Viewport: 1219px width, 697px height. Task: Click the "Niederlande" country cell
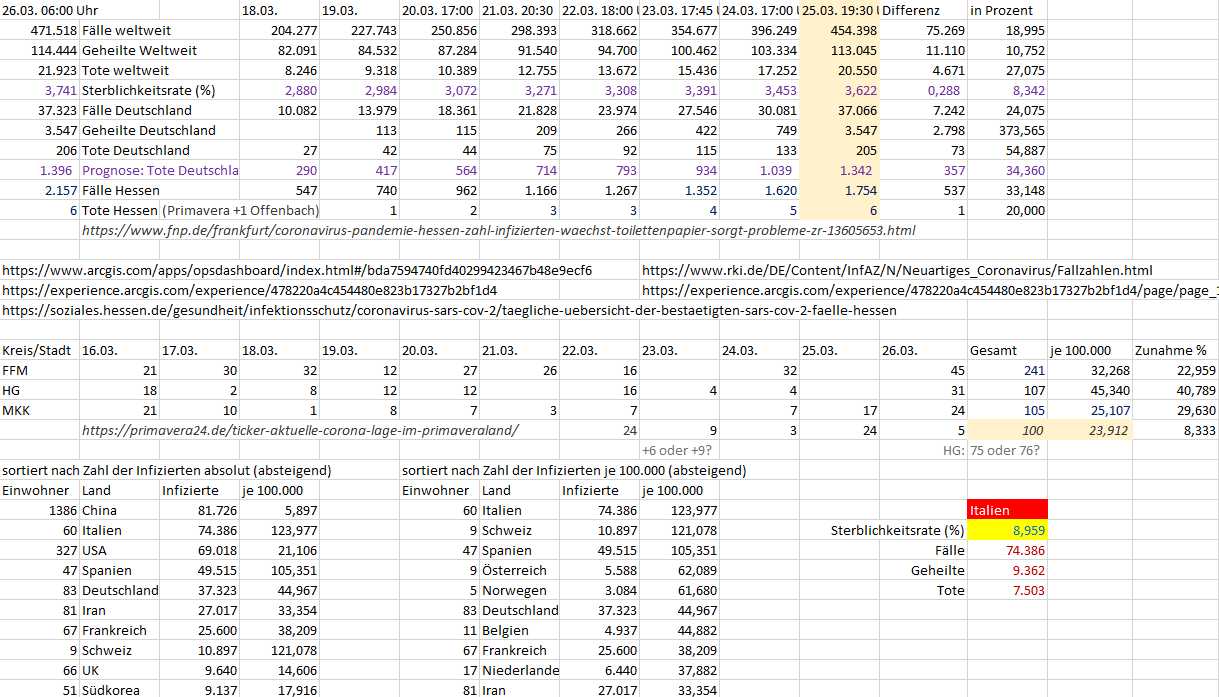point(520,670)
